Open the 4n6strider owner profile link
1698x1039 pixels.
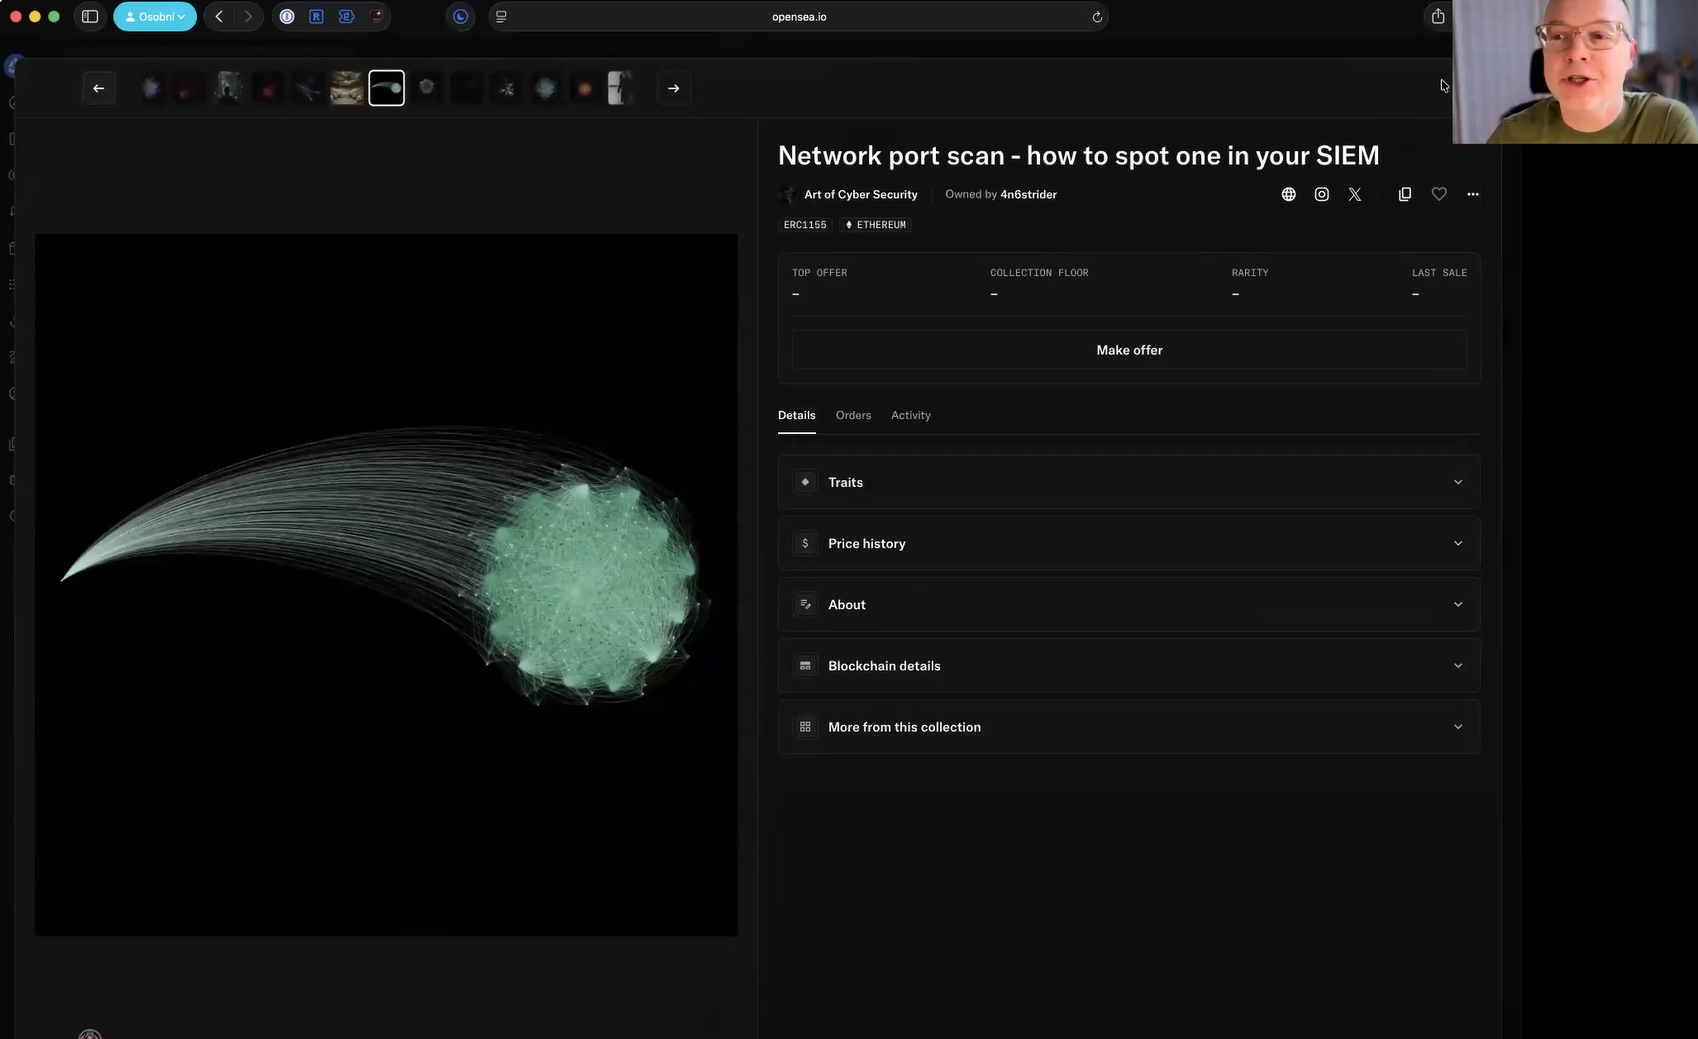(1028, 195)
